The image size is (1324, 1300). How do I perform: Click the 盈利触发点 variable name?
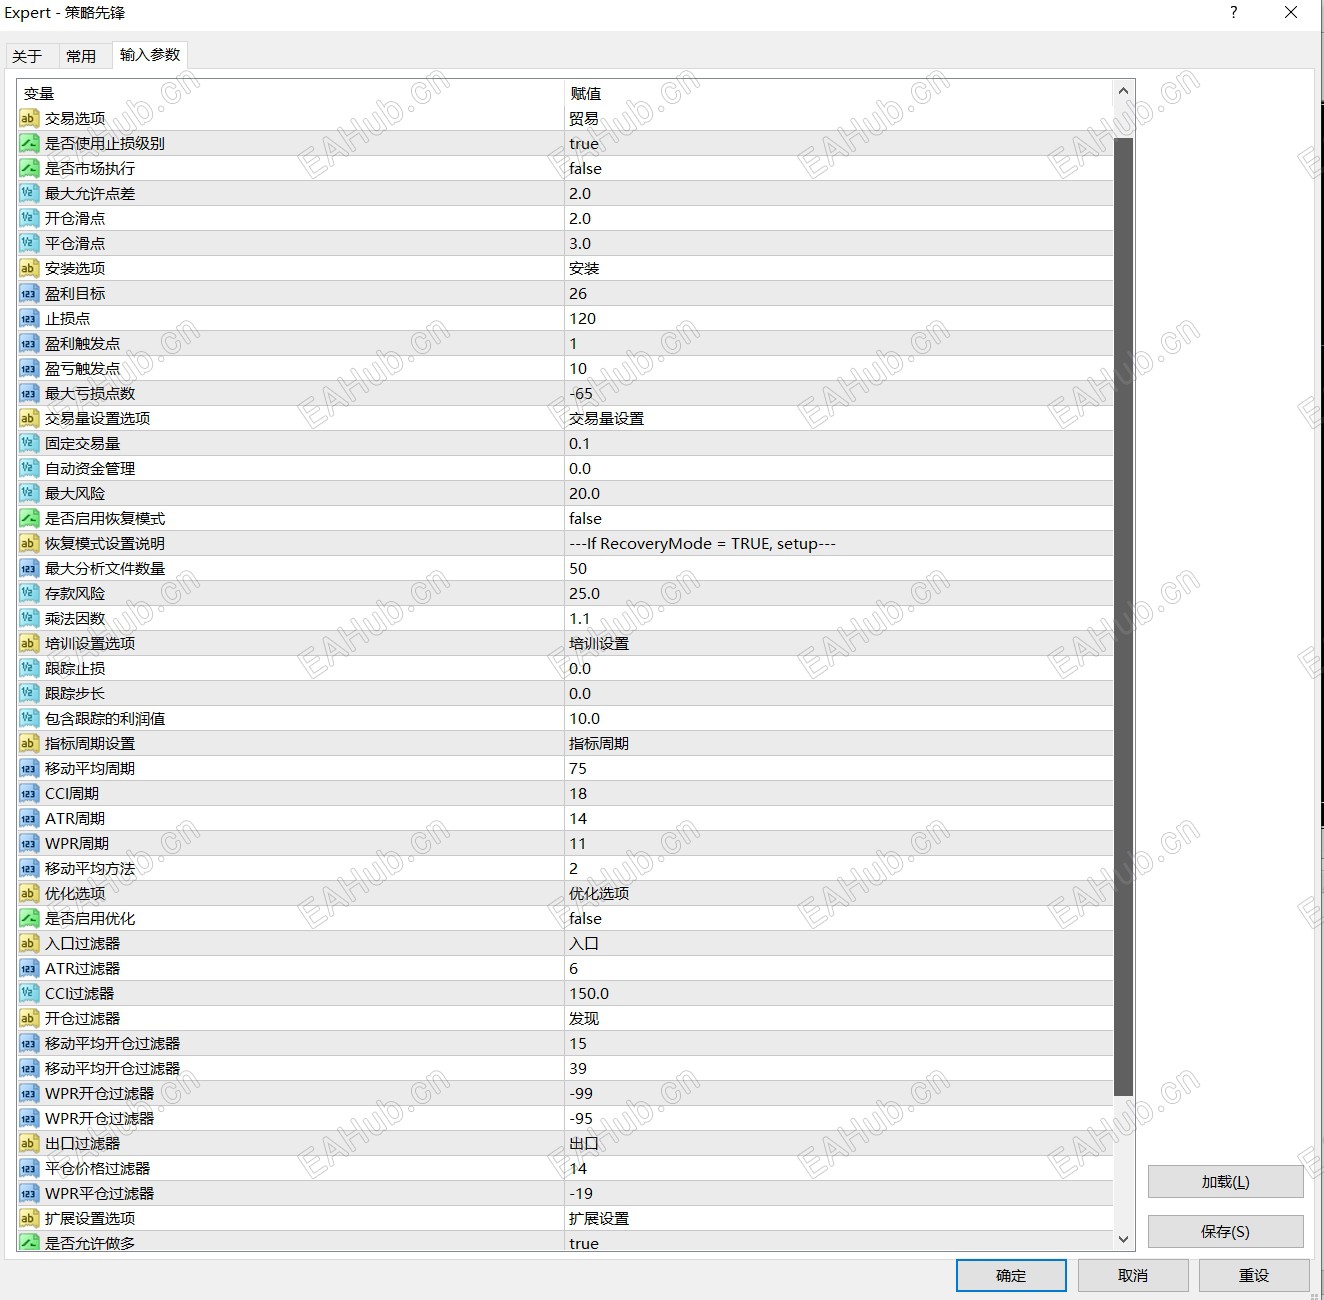tap(82, 343)
